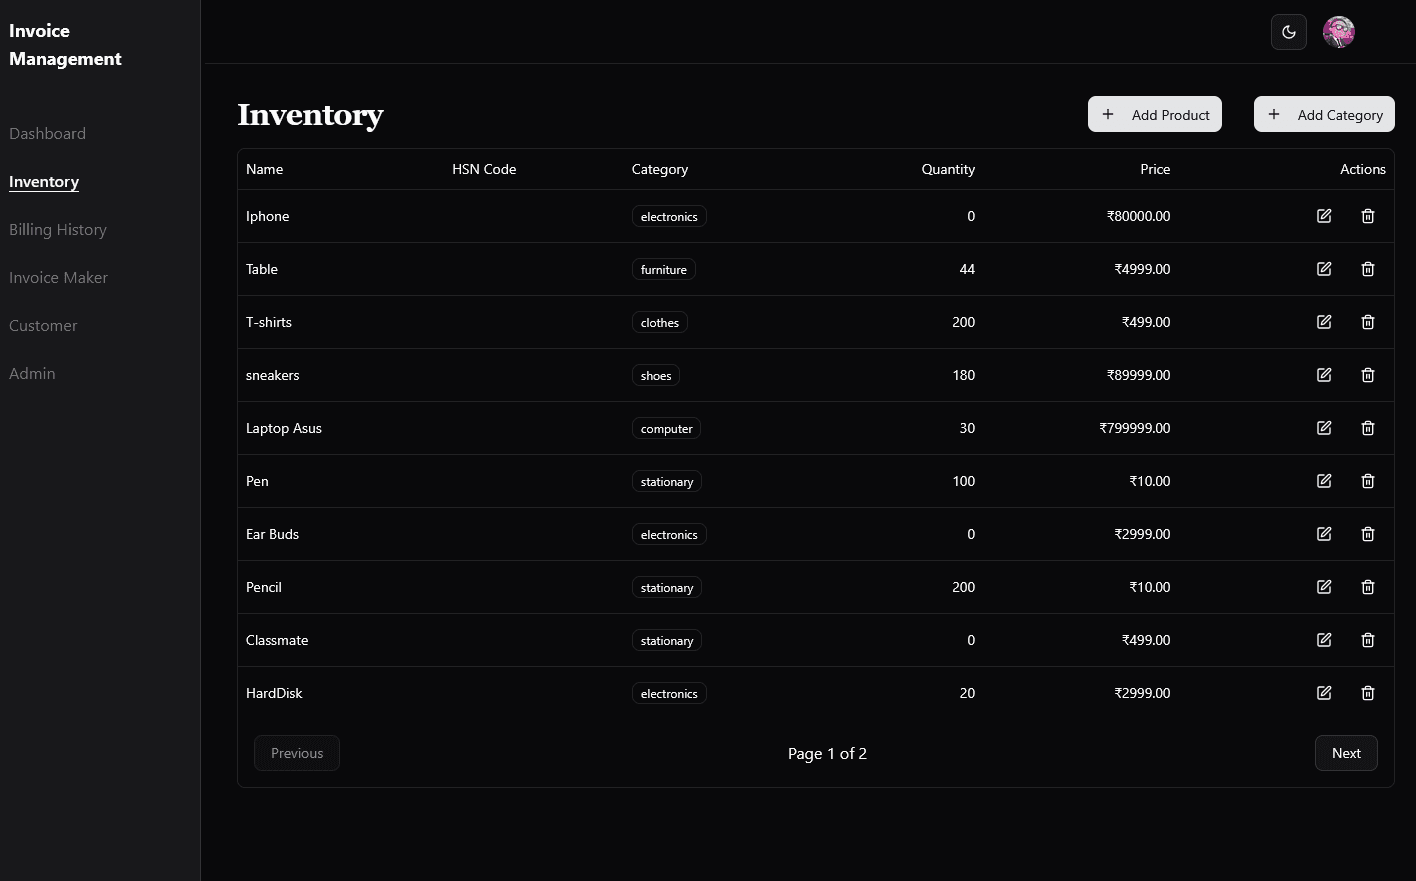The width and height of the screenshot is (1416, 881).
Task: Open the profile avatar menu
Action: [1339, 31]
